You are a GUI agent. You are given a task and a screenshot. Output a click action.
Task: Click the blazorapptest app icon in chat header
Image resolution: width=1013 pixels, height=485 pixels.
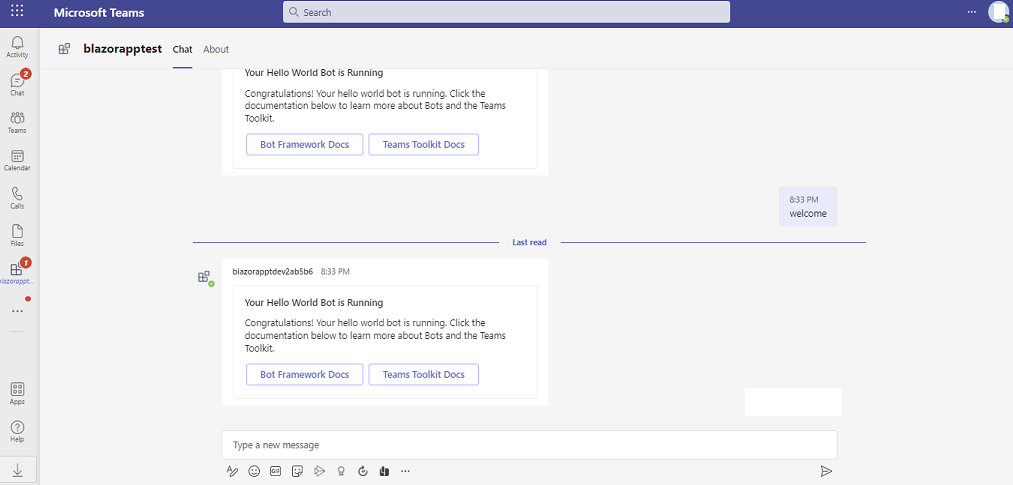[x=64, y=48]
